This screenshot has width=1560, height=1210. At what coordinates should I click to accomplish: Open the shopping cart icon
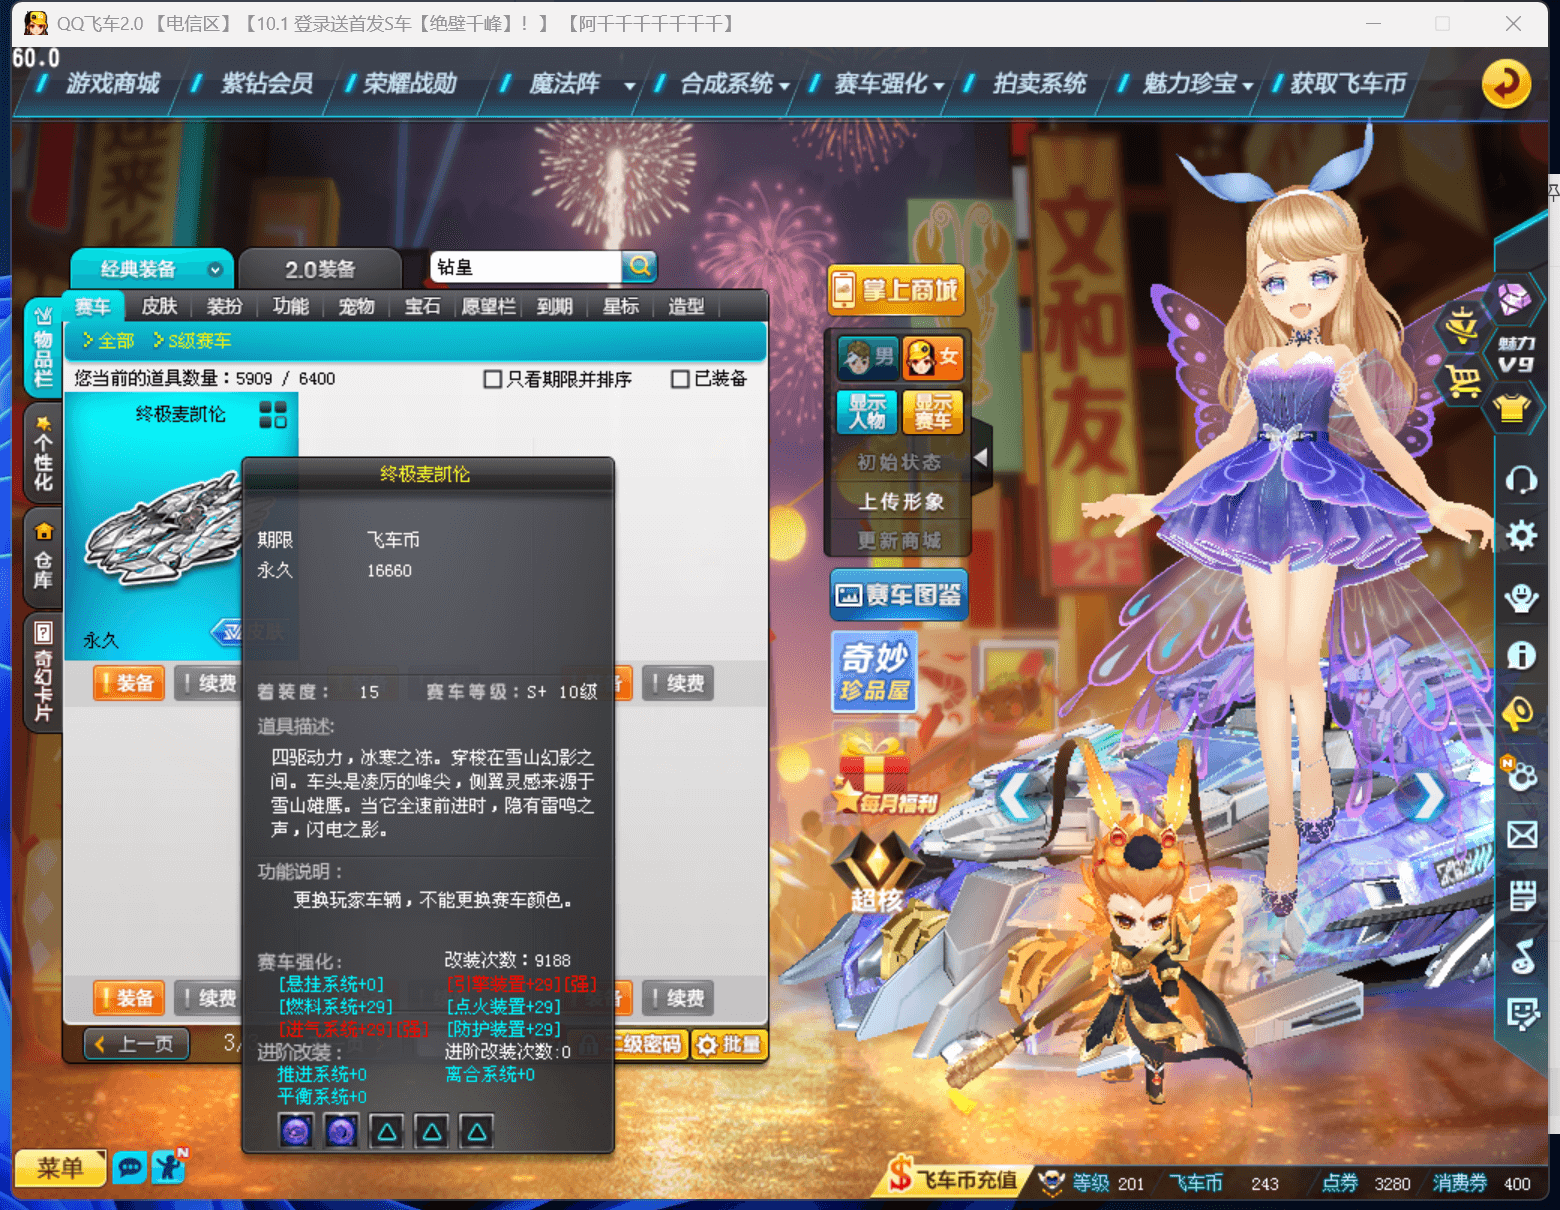[1462, 381]
